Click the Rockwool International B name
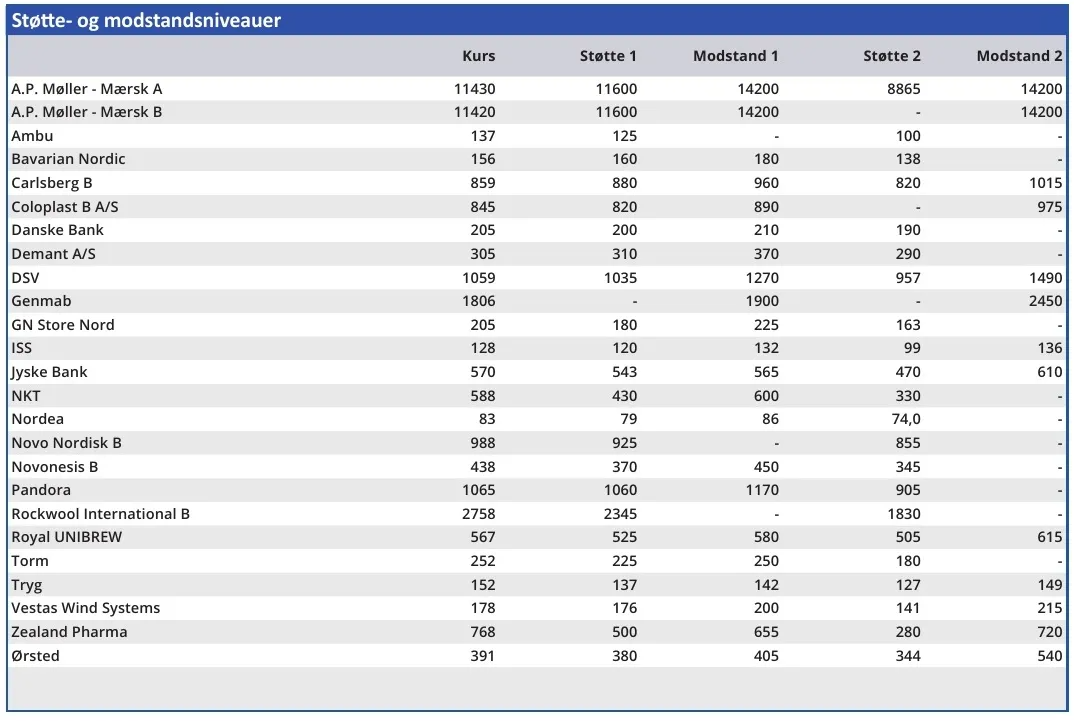 pos(101,514)
